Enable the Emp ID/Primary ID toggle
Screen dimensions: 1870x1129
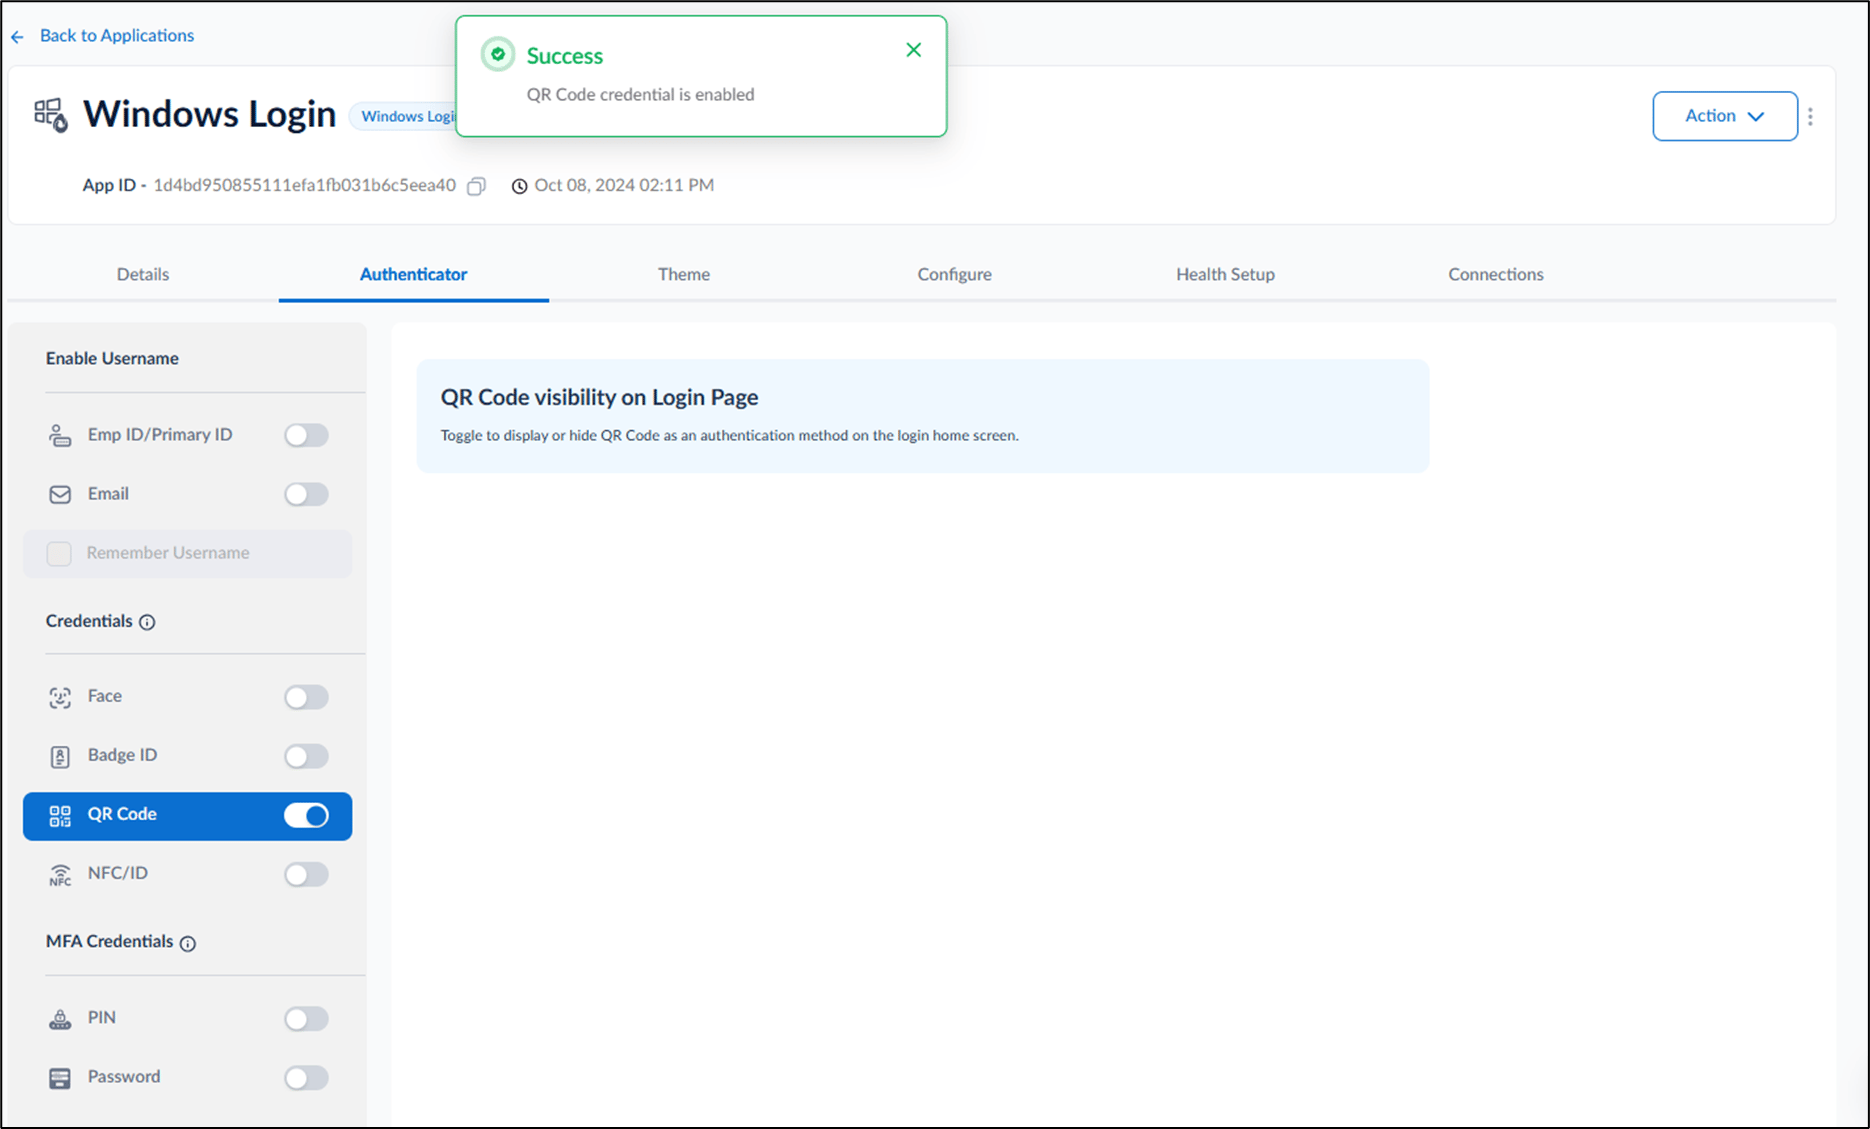point(306,435)
